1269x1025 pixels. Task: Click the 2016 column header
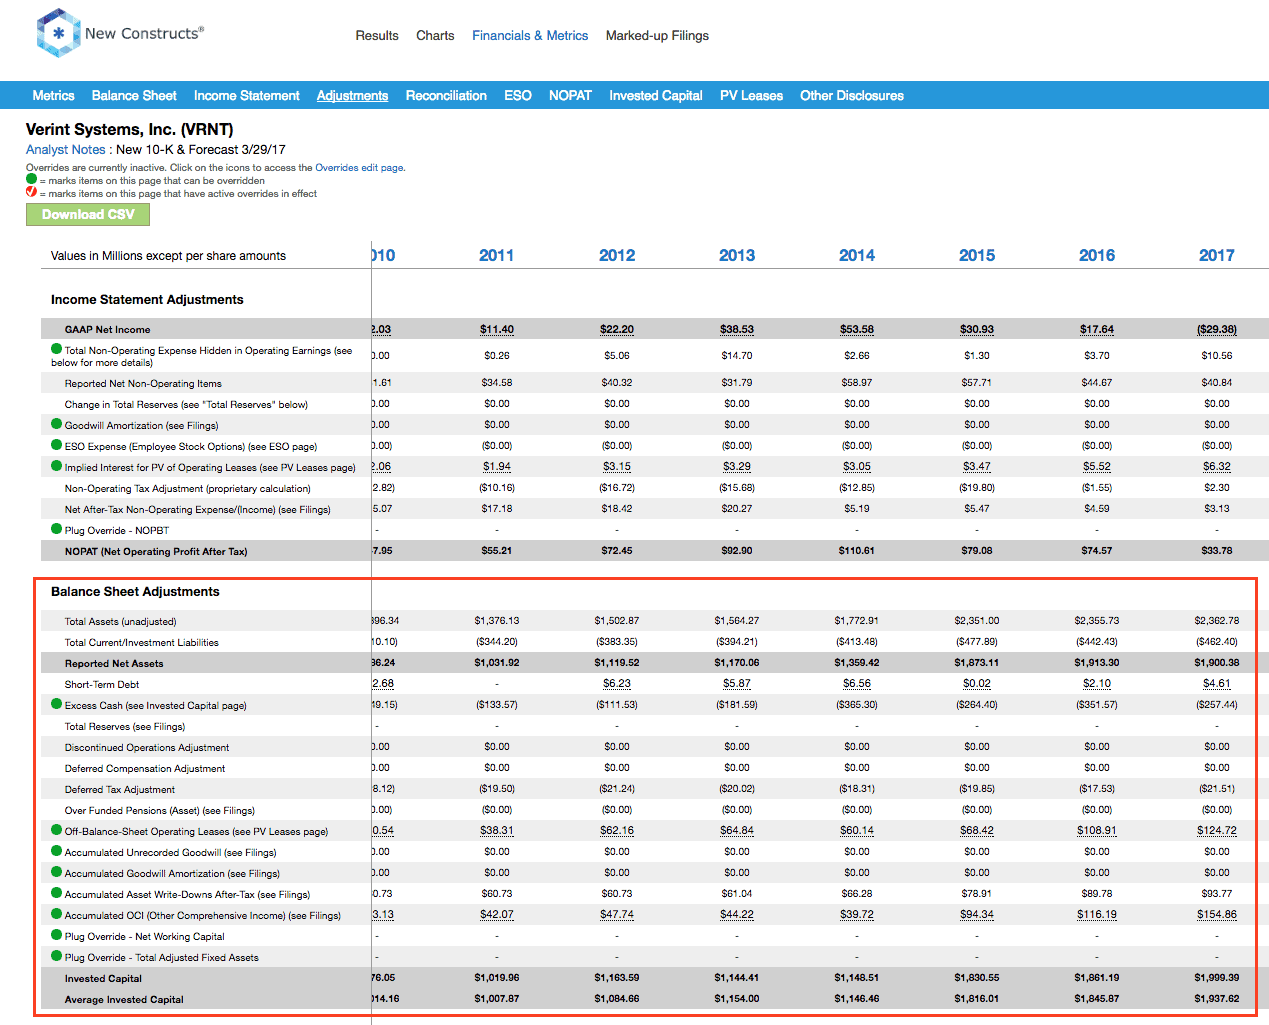click(x=1097, y=255)
